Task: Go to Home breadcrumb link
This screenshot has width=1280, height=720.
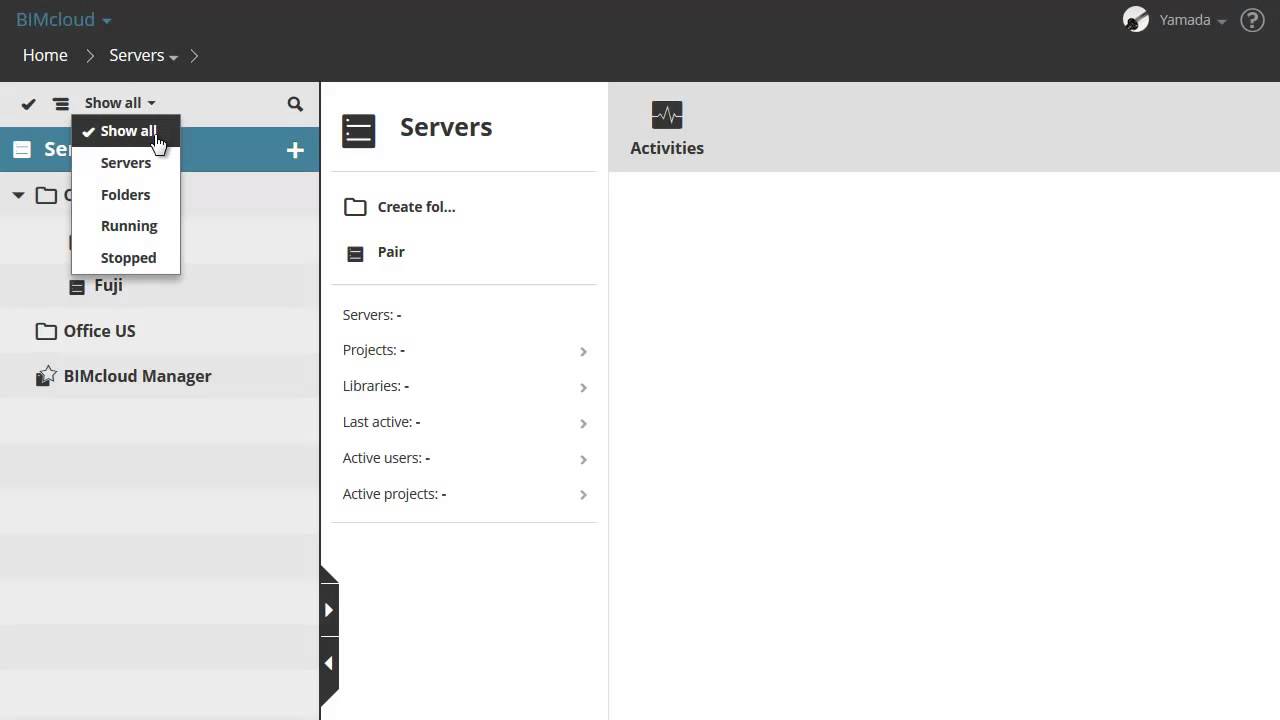Action: (x=45, y=55)
